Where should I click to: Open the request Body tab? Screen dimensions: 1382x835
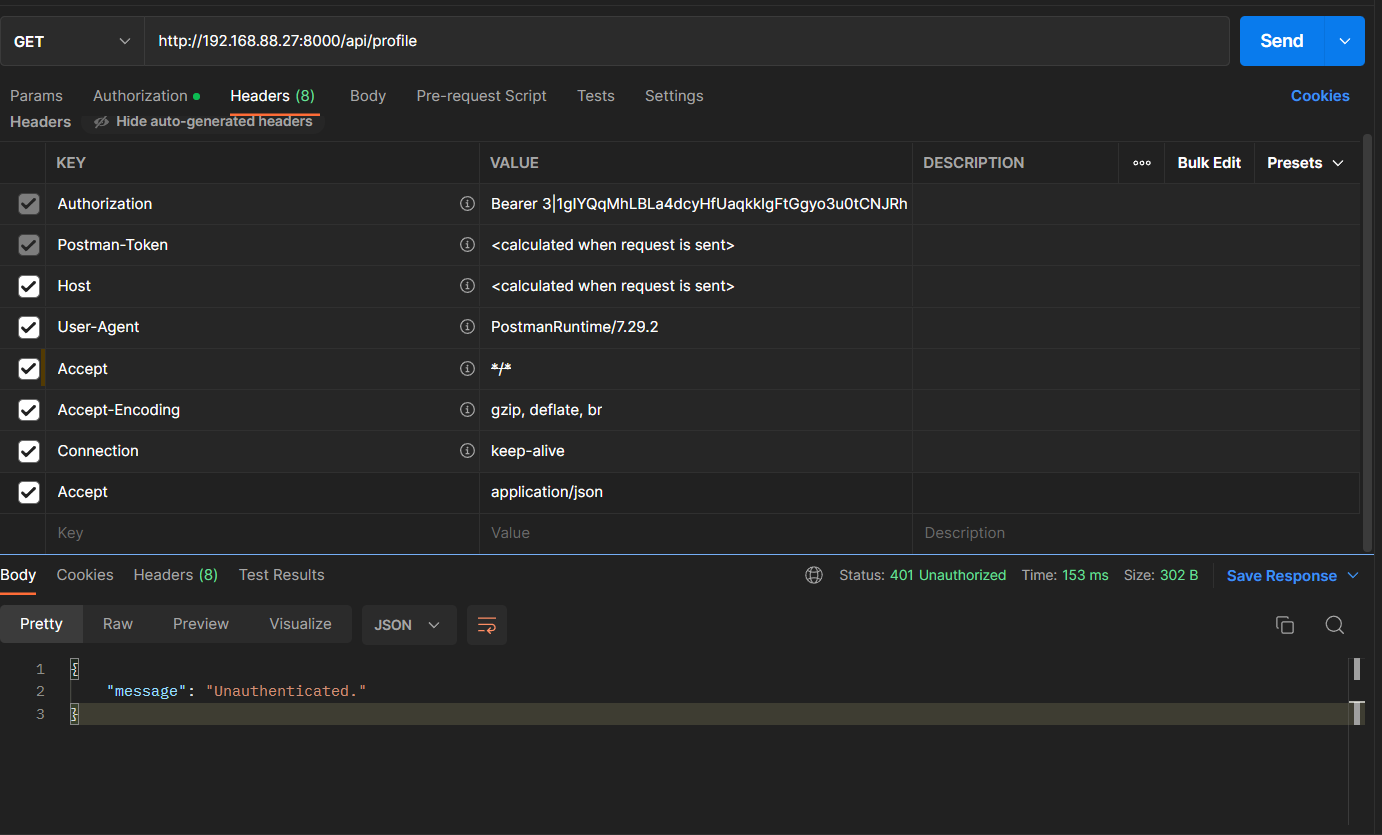pyautogui.click(x=368, y=96)
